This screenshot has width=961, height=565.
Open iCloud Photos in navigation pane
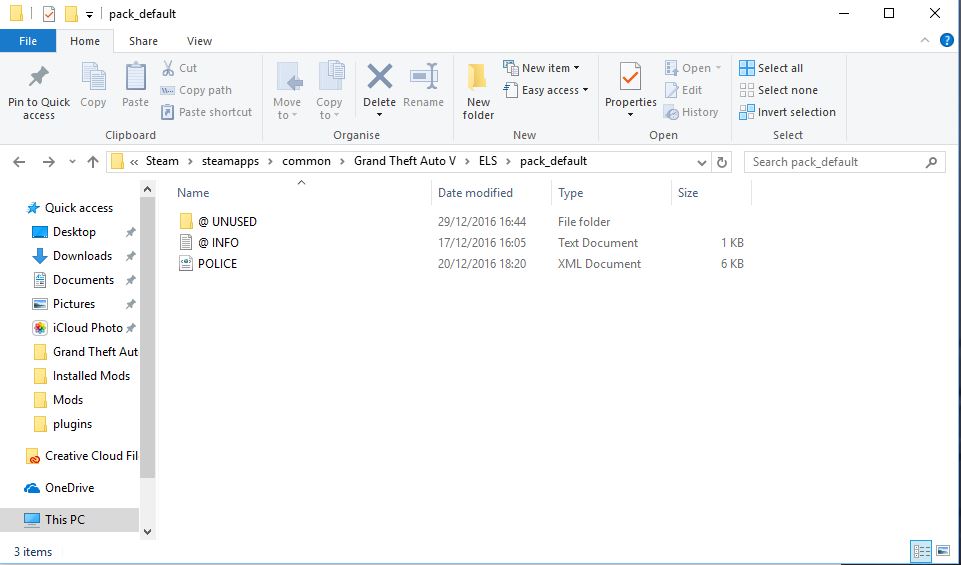(88, 328)
